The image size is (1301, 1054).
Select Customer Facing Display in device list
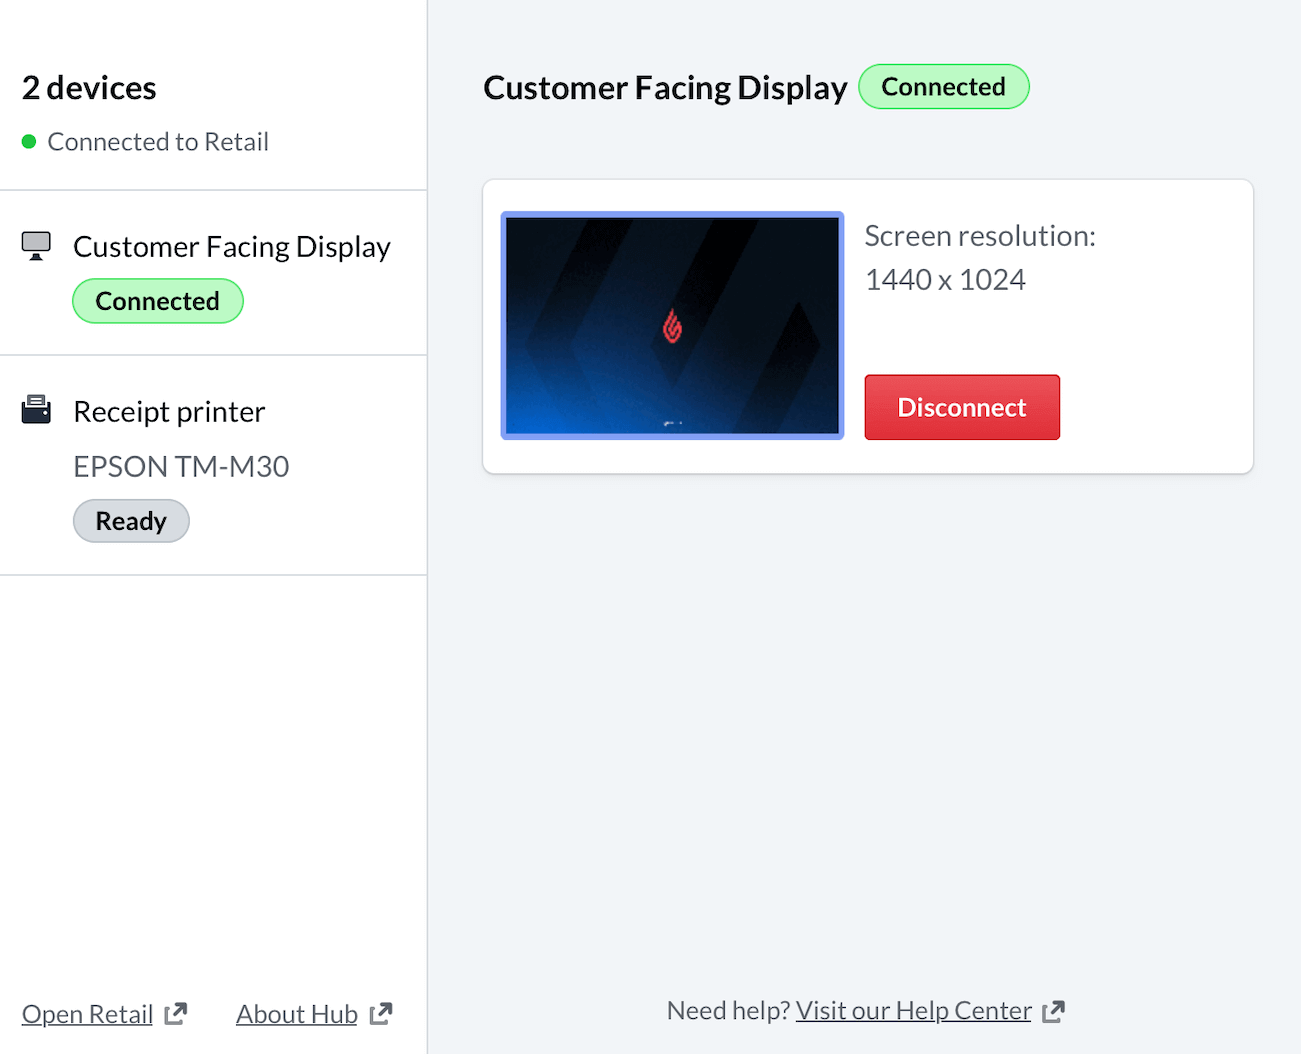[231, 247]
